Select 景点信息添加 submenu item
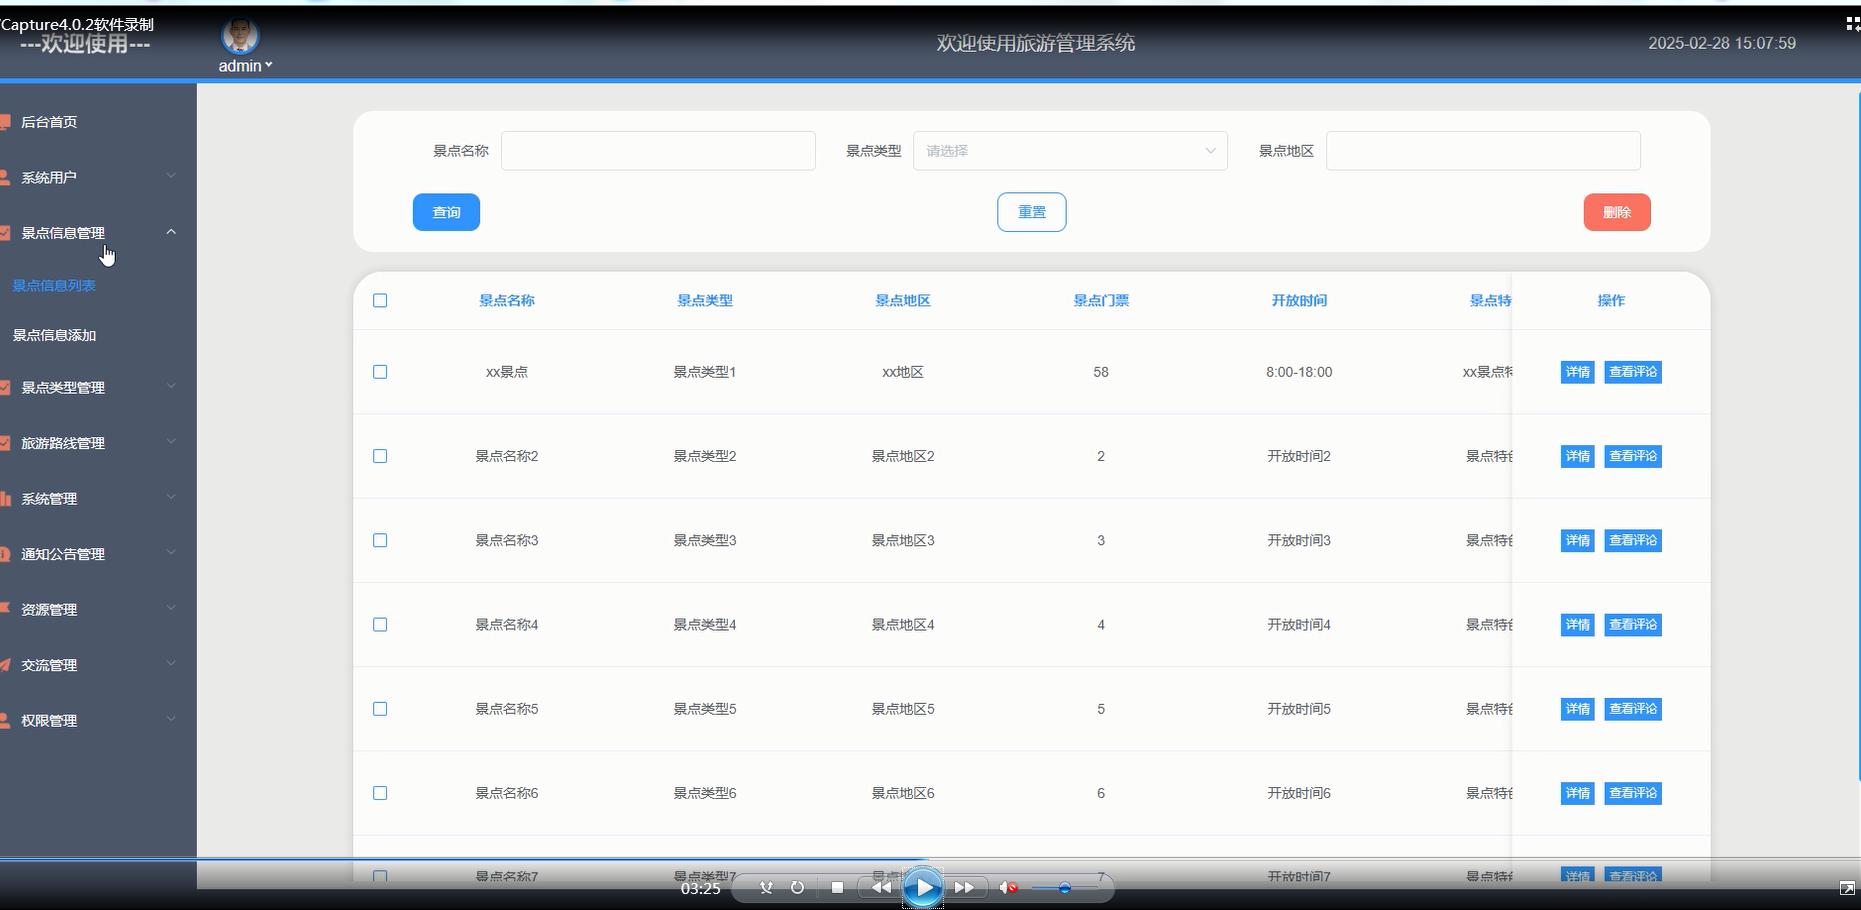 pos(54,336)
